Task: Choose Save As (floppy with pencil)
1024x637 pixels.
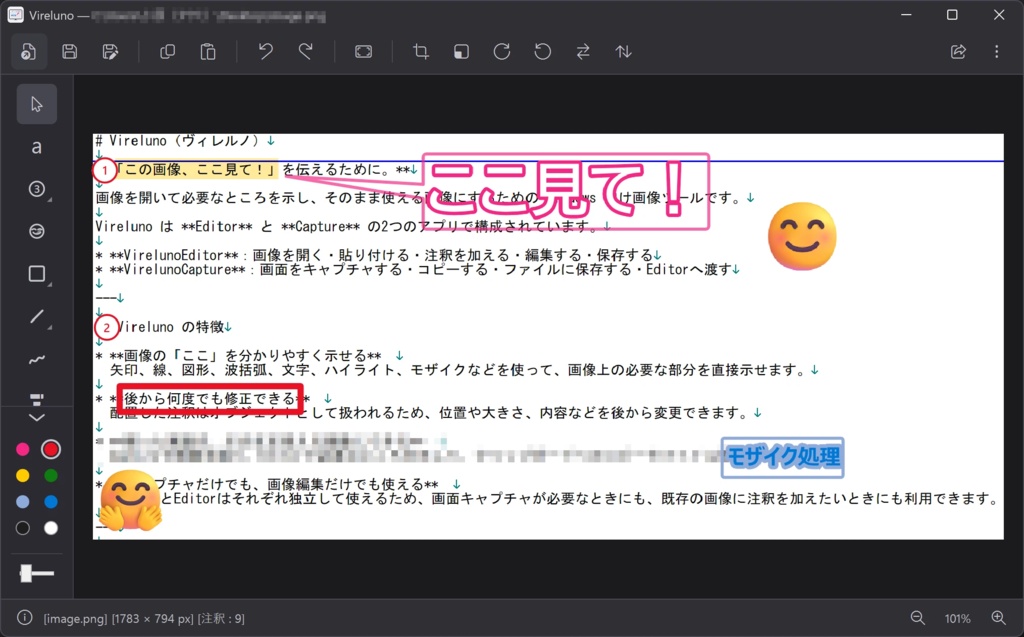Action: (110, 52)
